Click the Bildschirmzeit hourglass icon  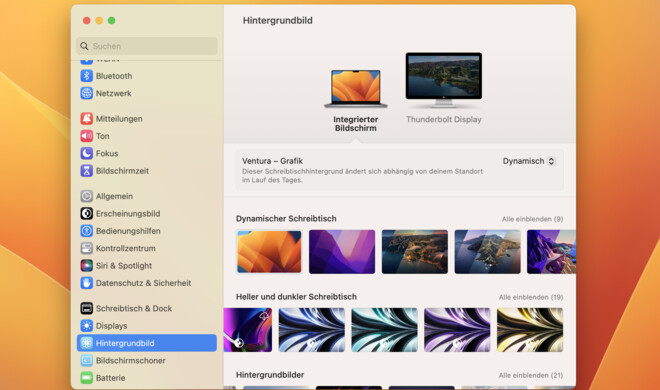pyautogui.click(x=86, y=171)
